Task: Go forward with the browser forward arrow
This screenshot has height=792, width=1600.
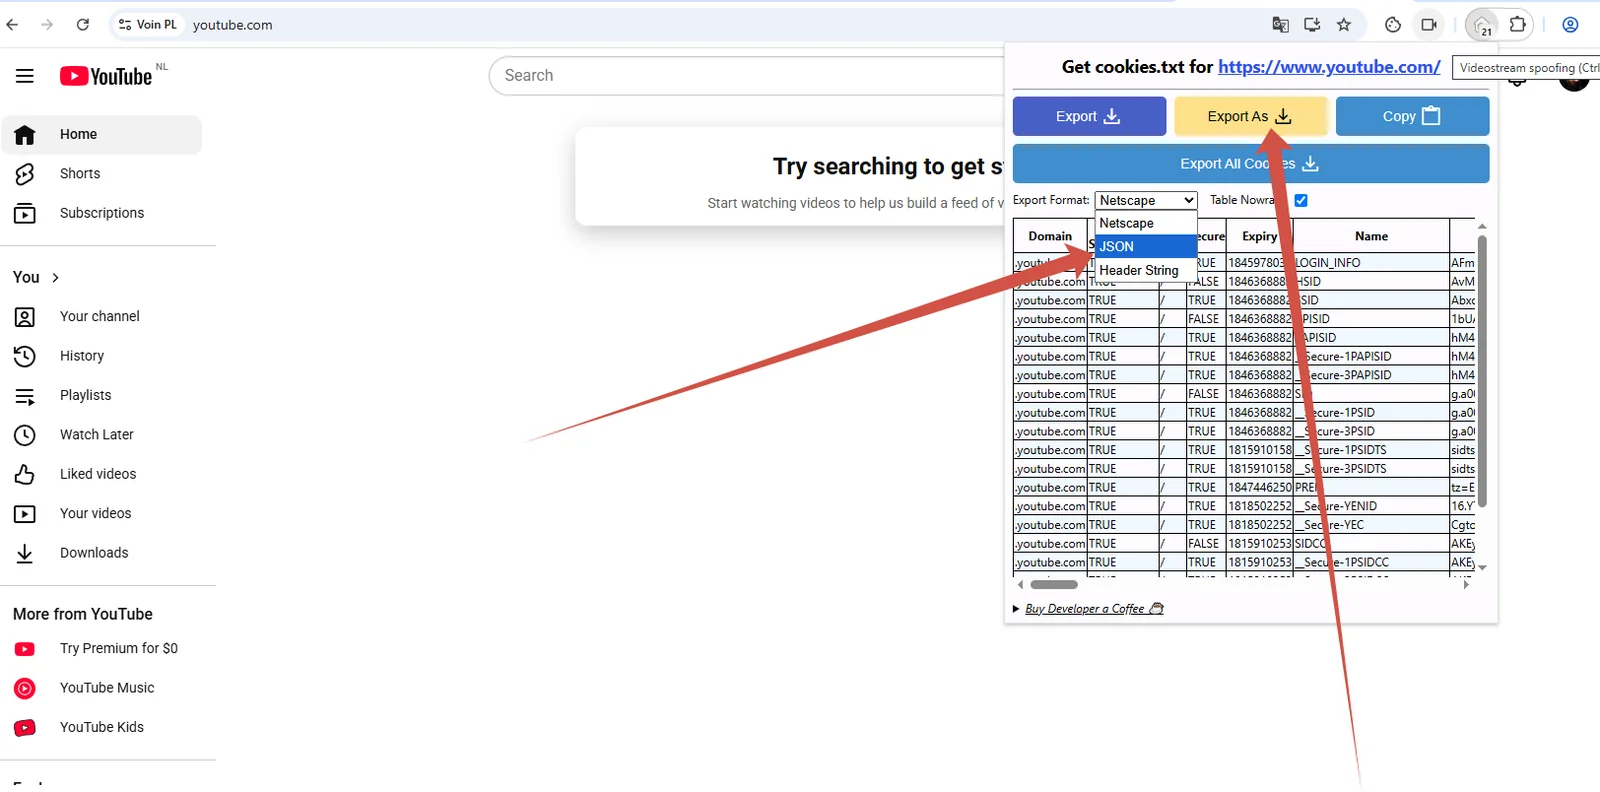Action: point(47,25)
